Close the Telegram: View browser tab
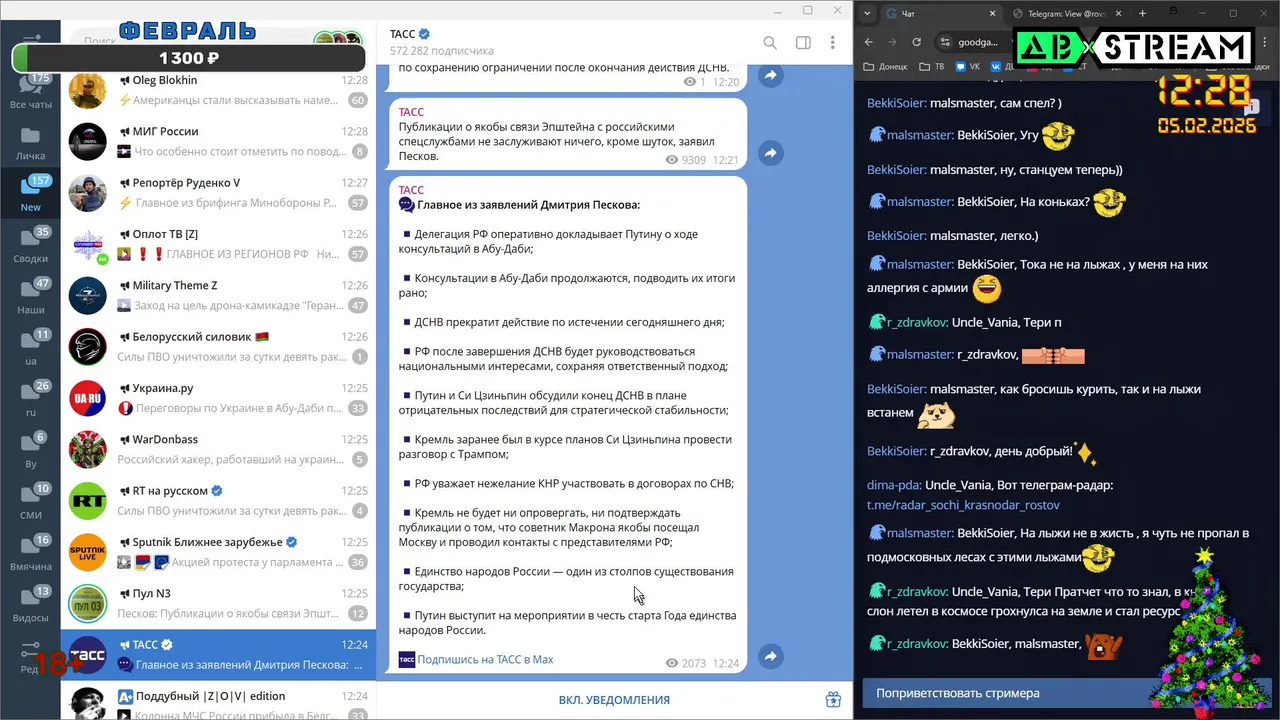This screenshot has width=1280, height=720. click(x=1117, y=13)
